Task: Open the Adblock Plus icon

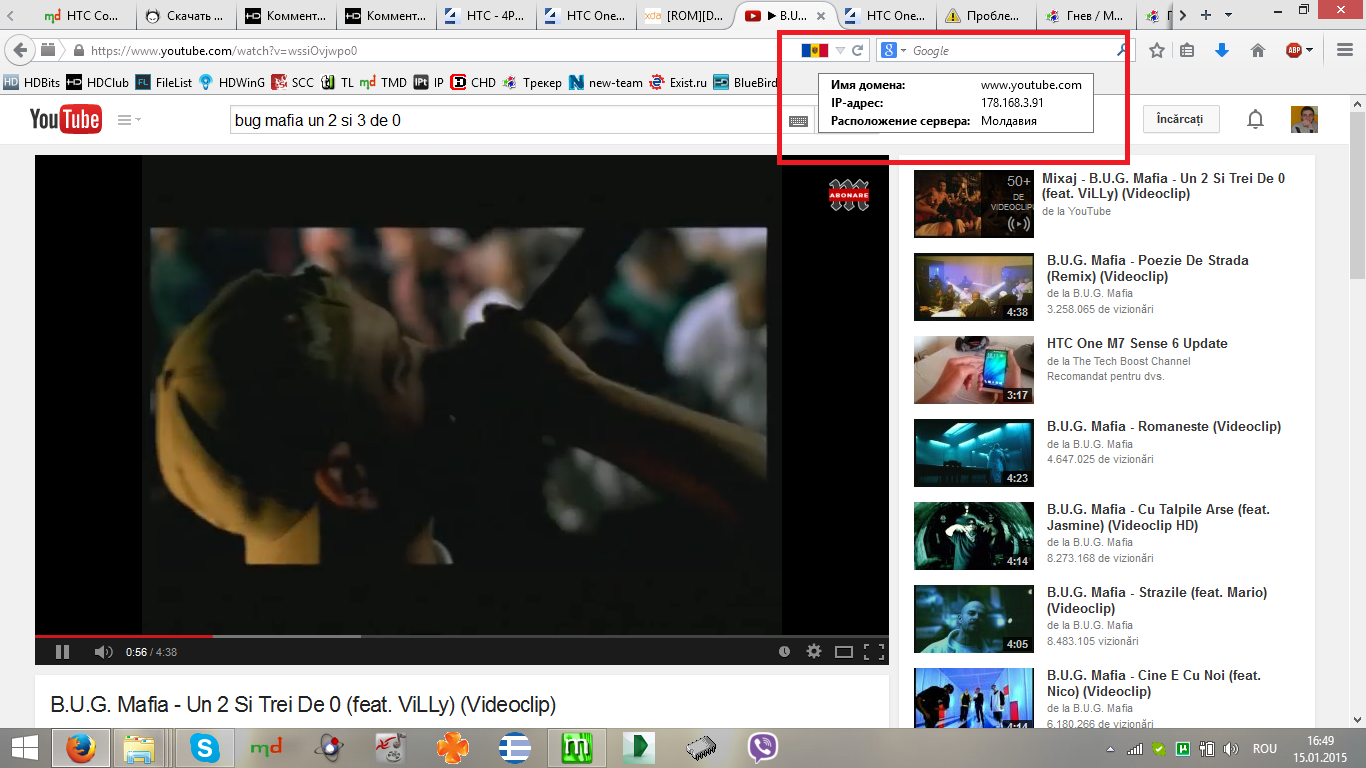Action: pyautogui.click(x=1294, y=50)
